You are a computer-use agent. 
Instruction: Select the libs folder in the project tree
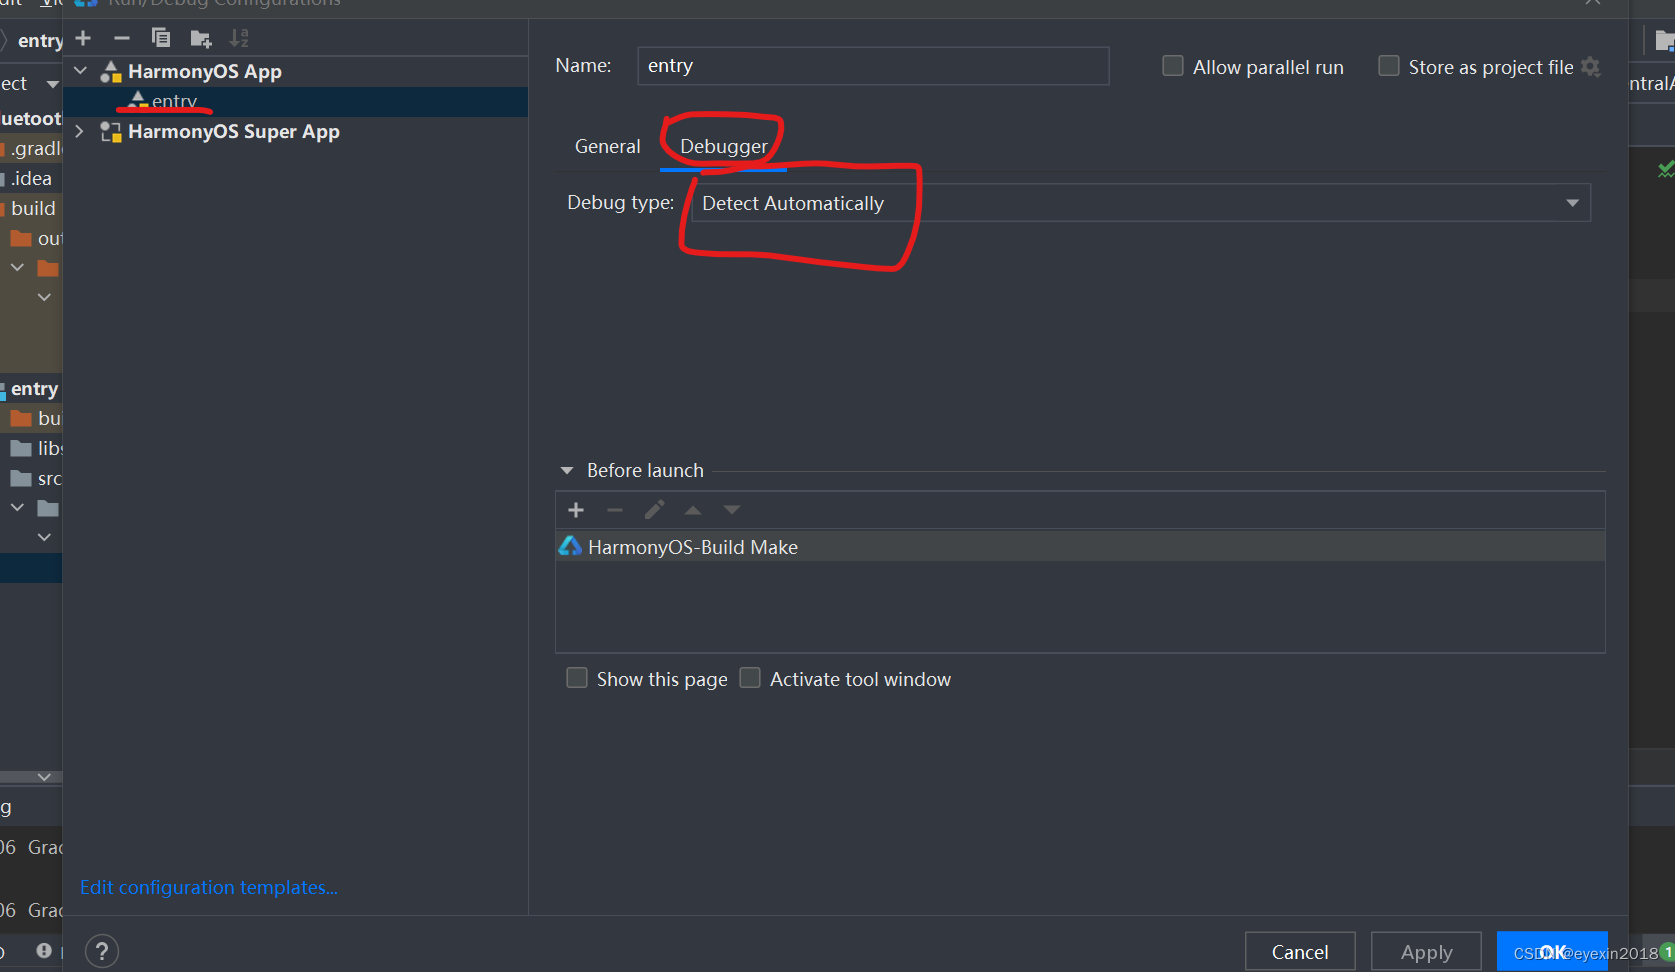coord(49,448)
